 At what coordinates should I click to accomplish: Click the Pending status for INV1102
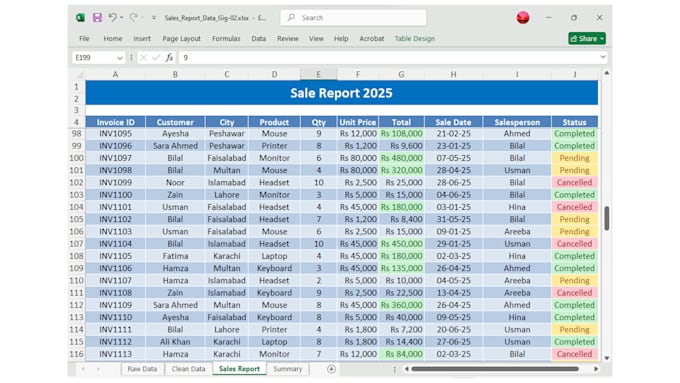coord(575,219)
